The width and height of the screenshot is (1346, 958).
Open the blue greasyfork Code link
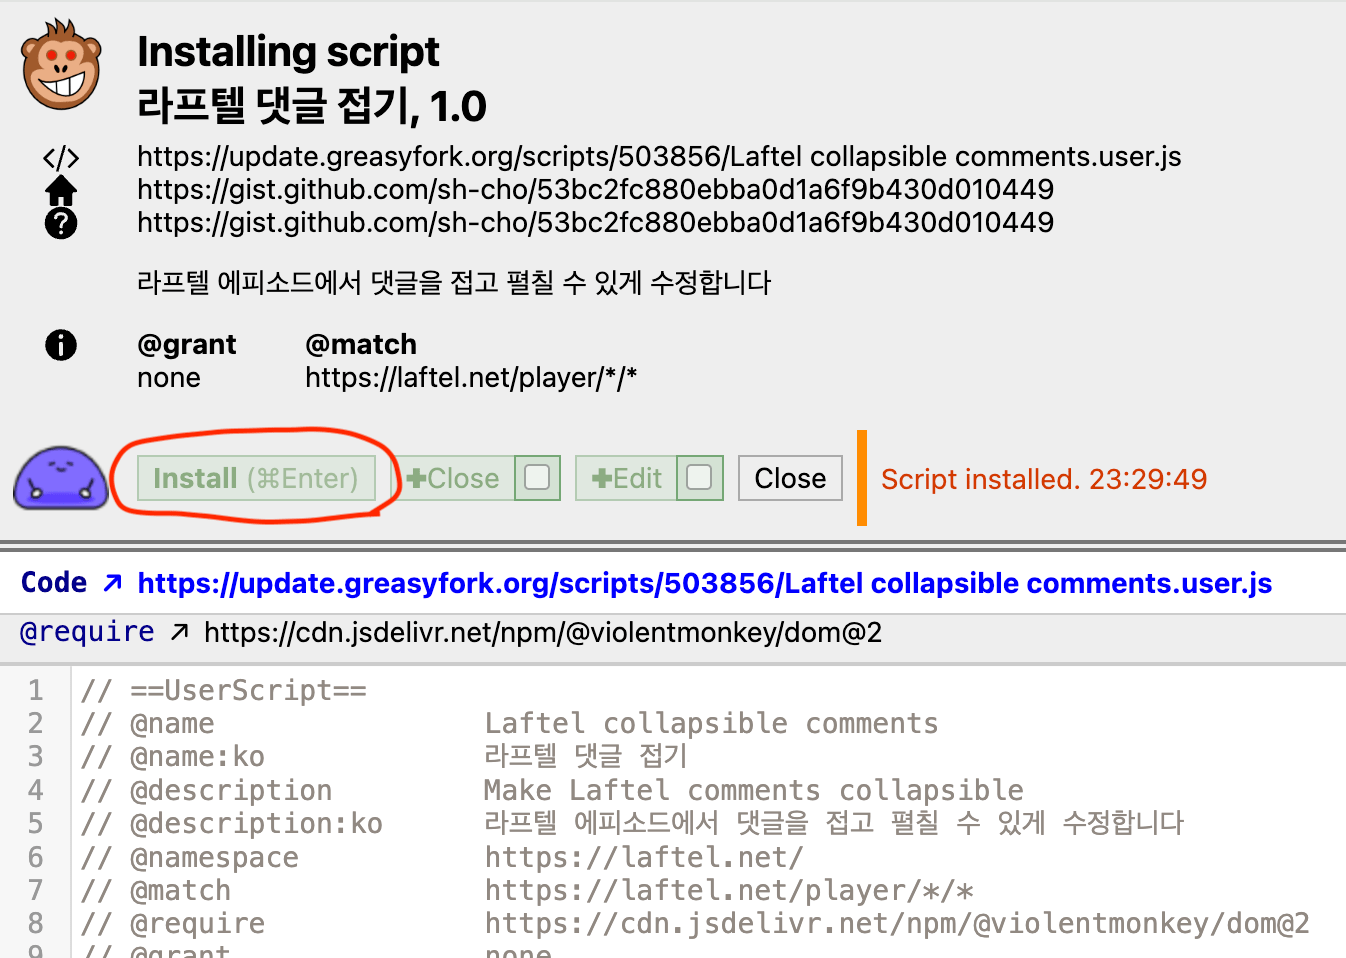point(704,583)
